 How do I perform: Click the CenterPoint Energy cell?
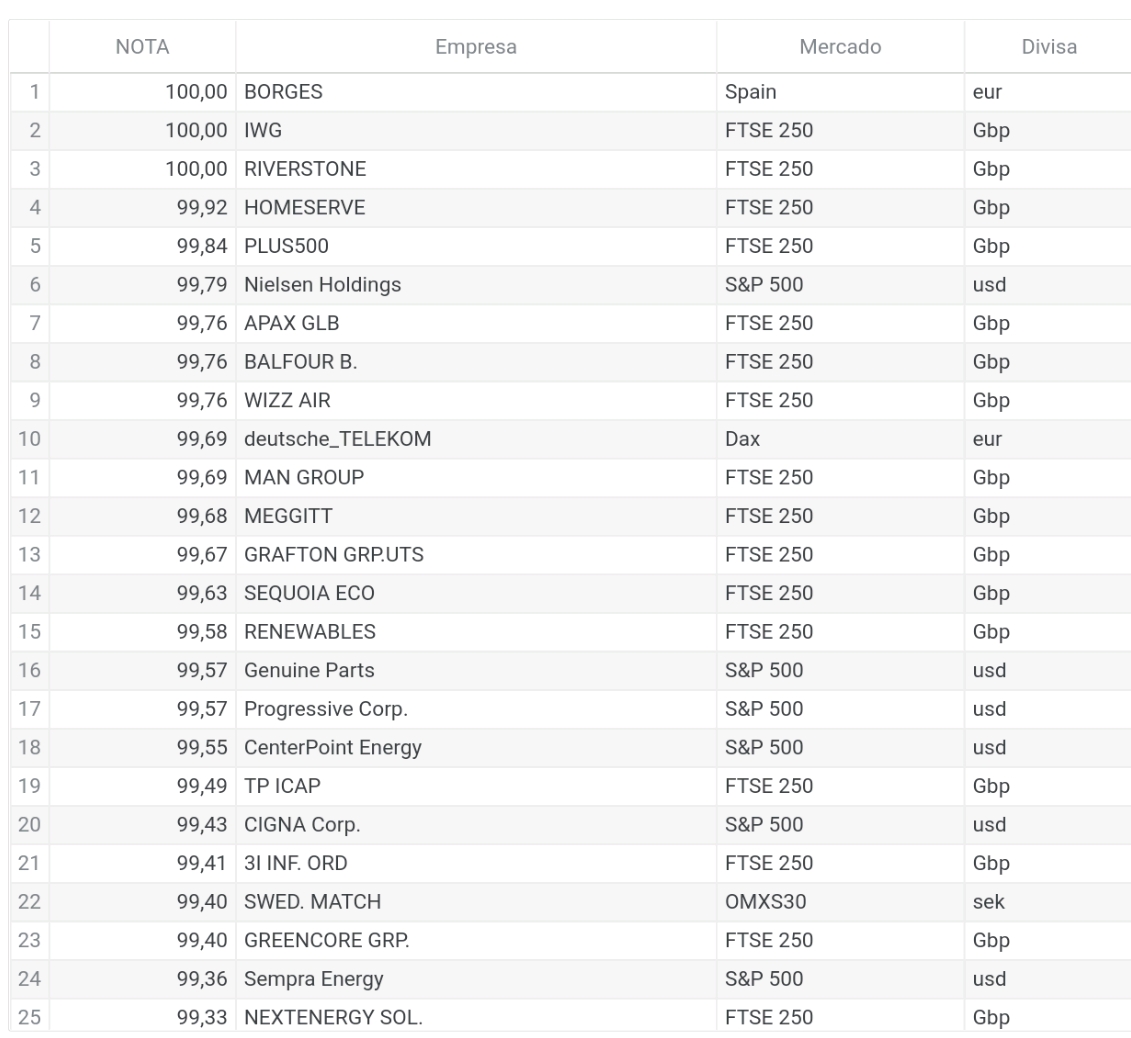476,748
